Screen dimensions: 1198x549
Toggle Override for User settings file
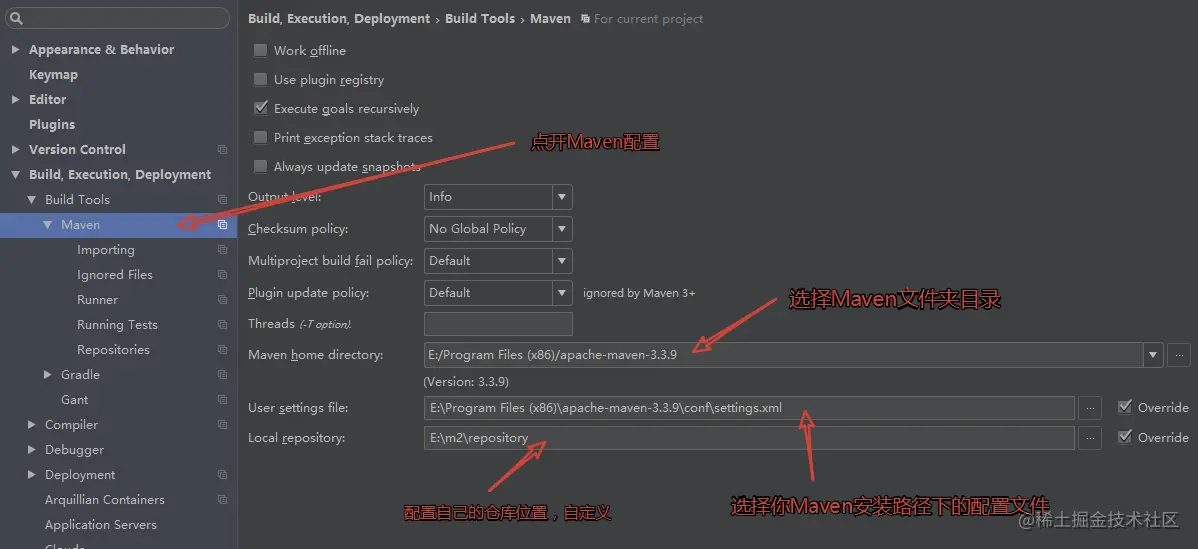[1125, 407]
